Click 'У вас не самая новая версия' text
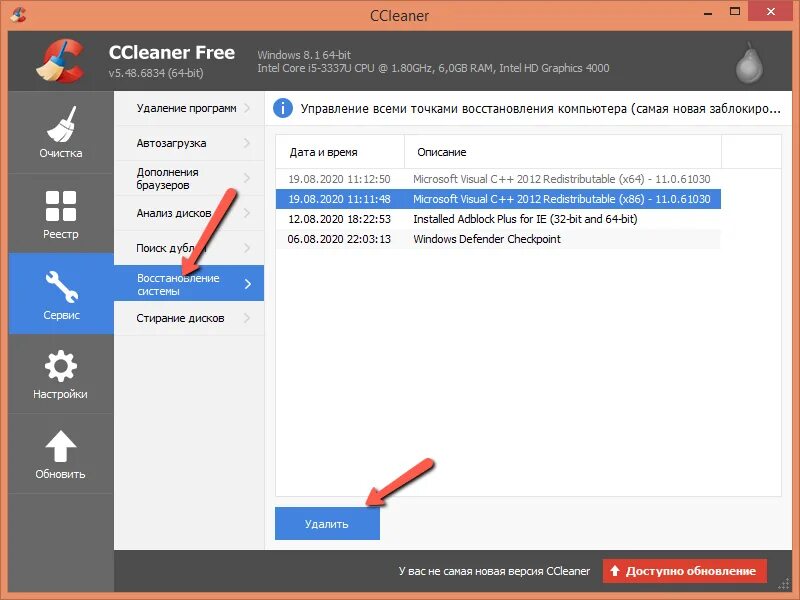Screen dimensions: 800x600 (x=494, y=571)
